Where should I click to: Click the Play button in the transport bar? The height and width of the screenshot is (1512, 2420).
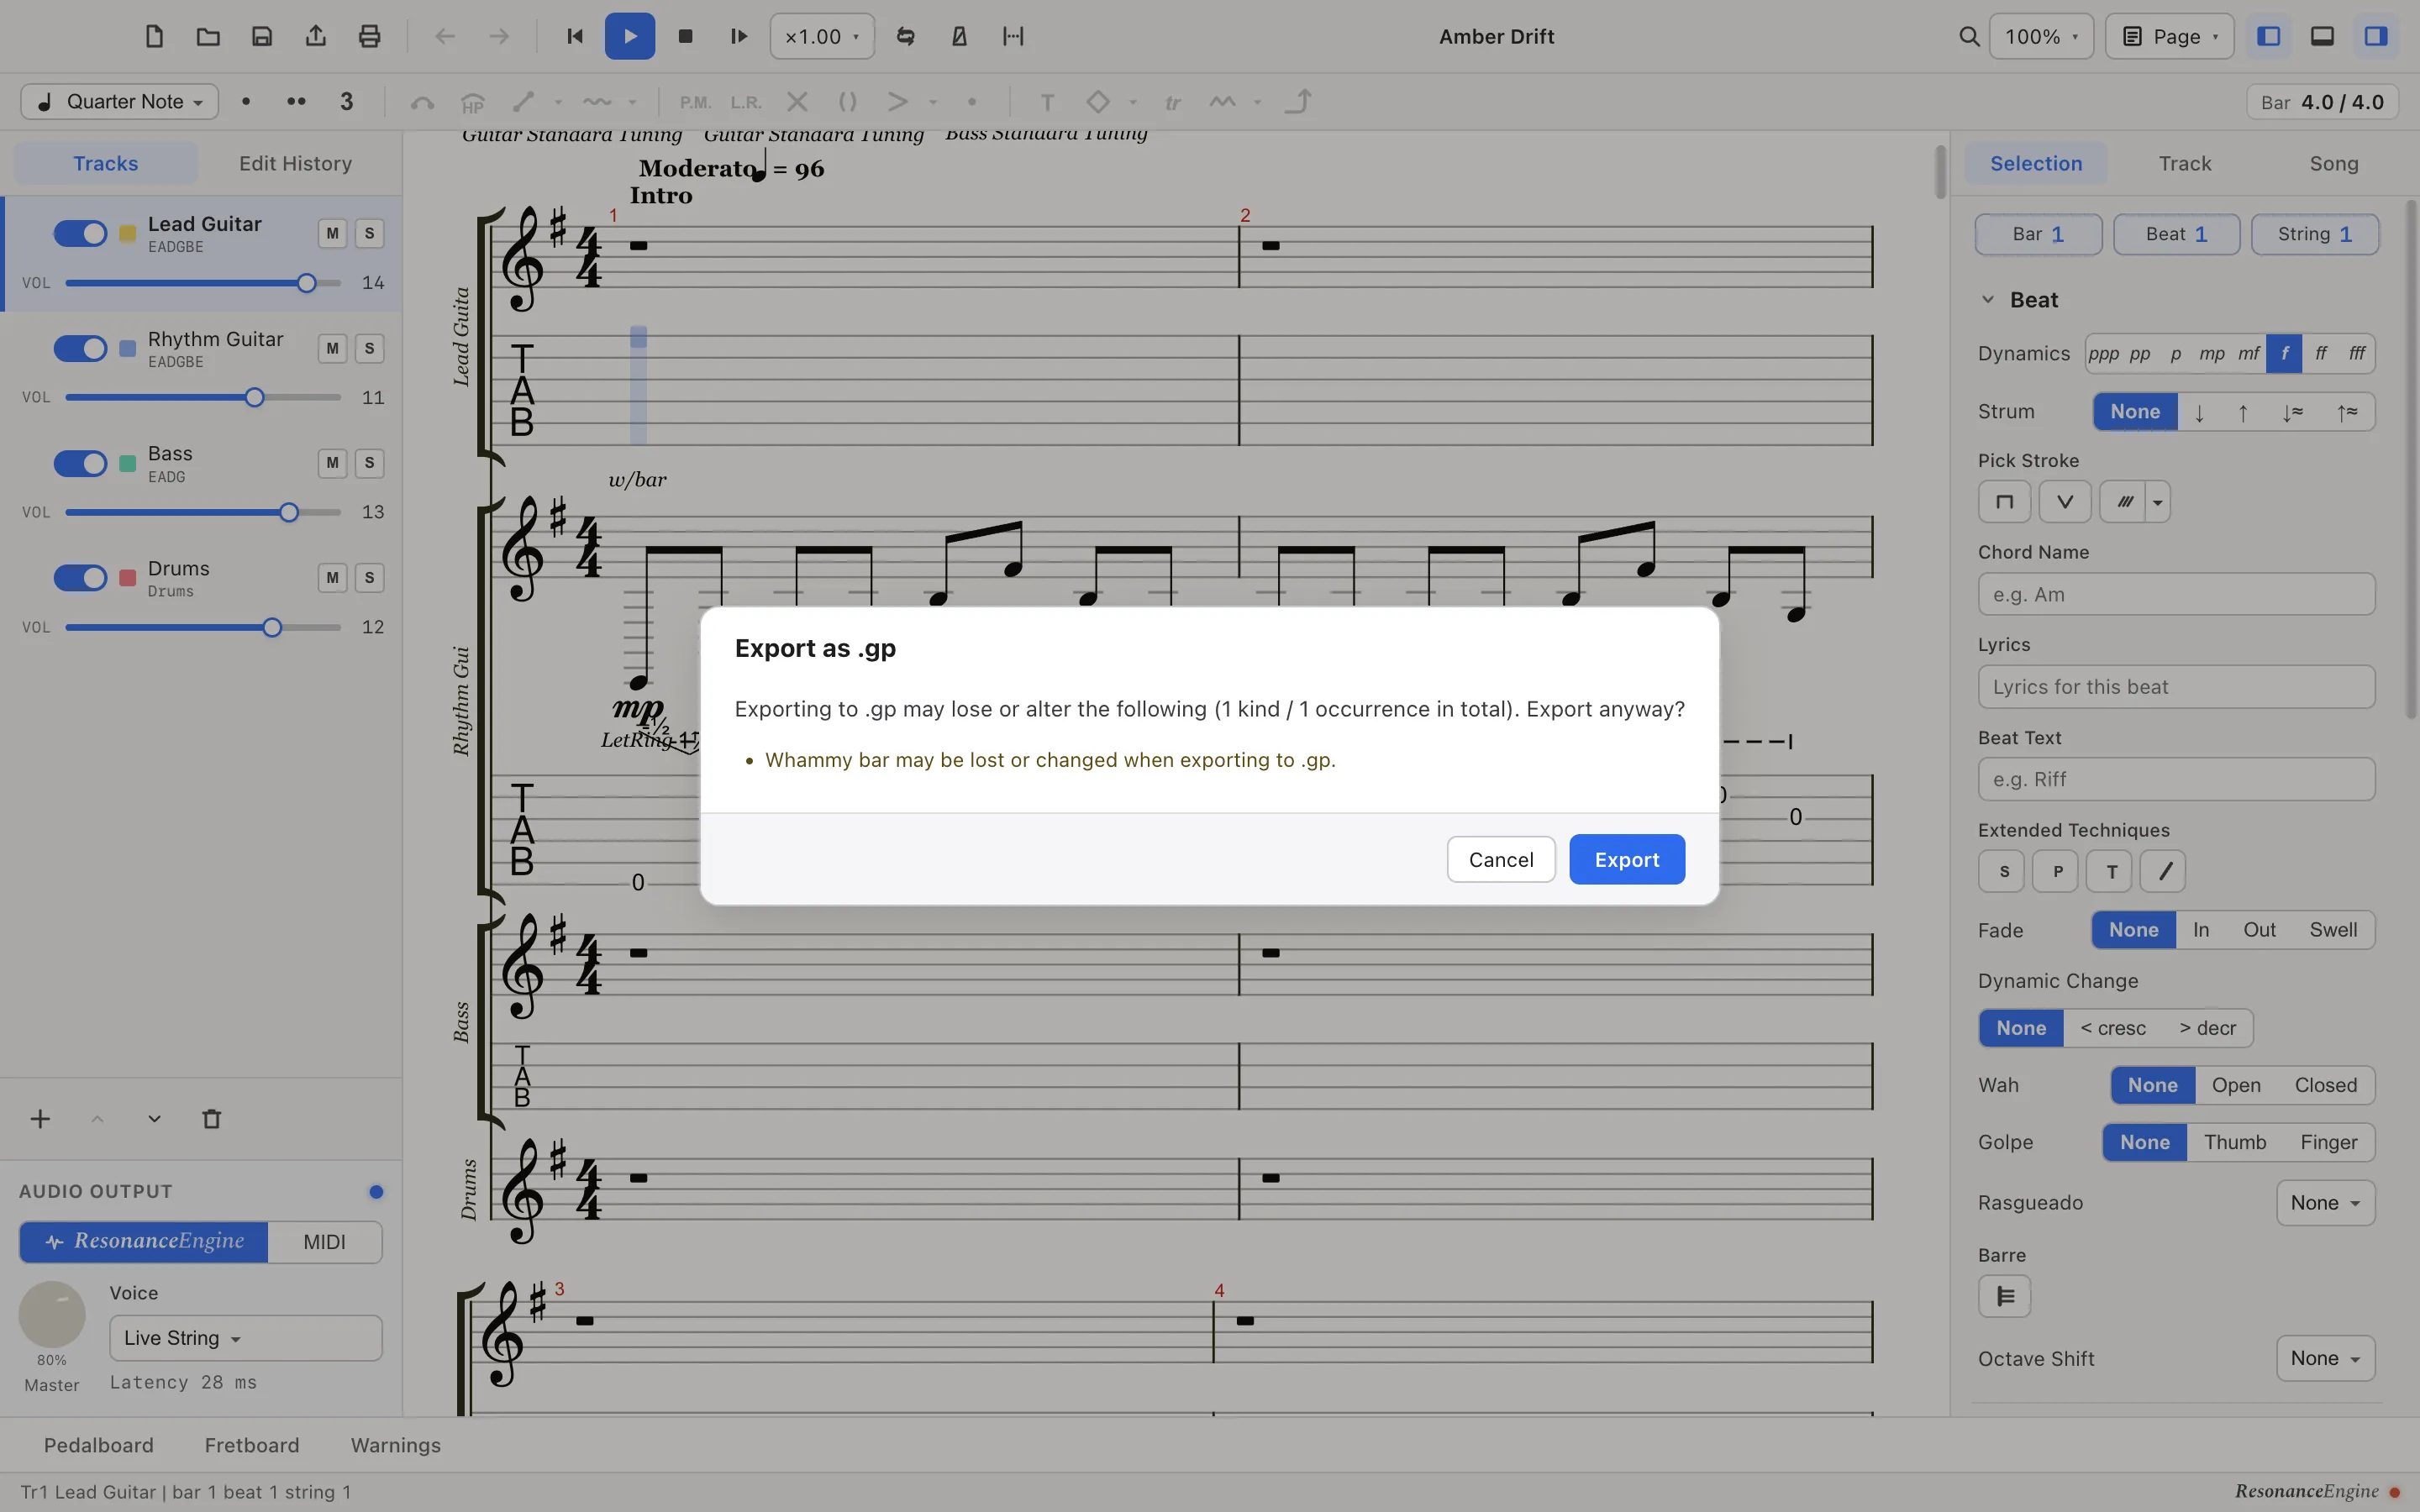point(629,36)
